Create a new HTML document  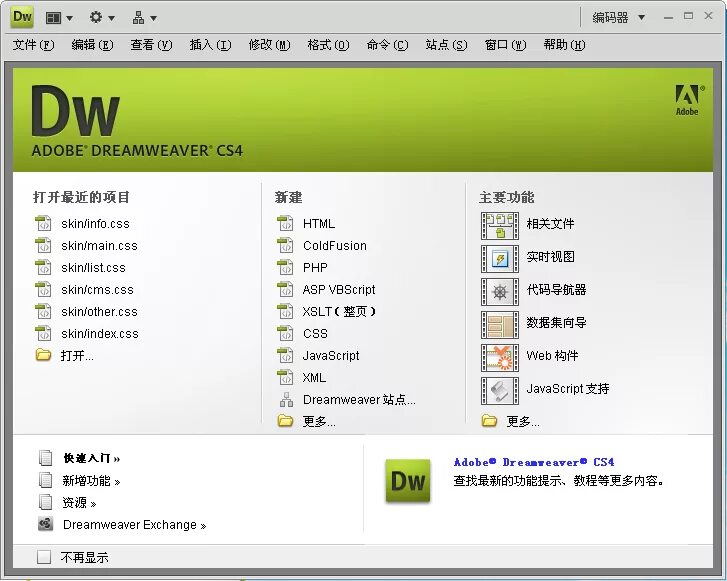pyautogui.click(x=319, y=223)
